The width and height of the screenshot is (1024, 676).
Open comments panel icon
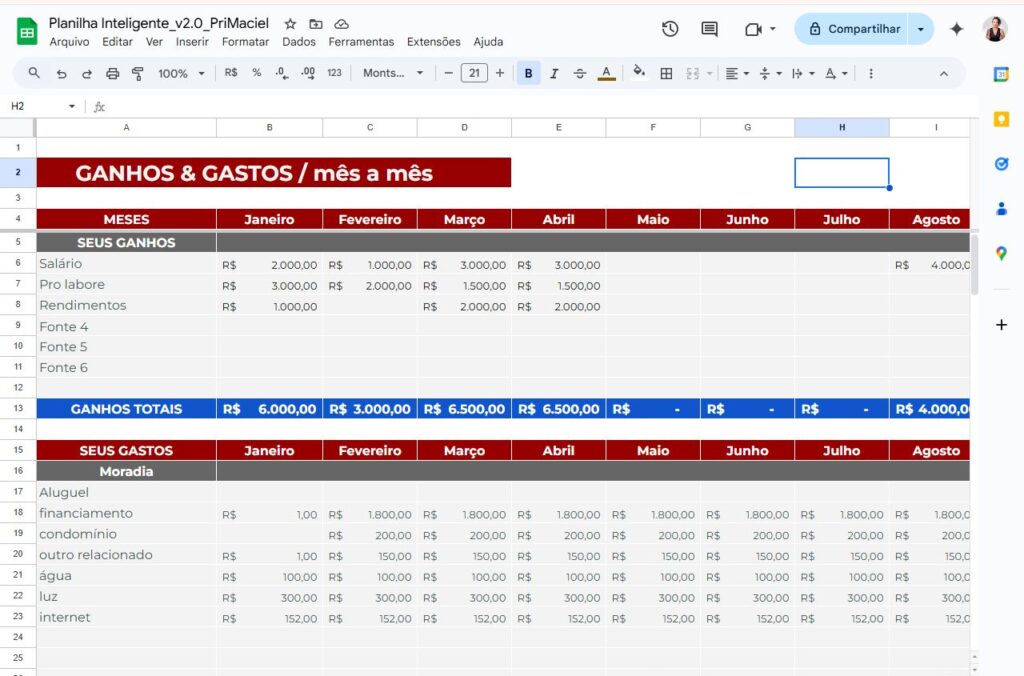[709, 29]
